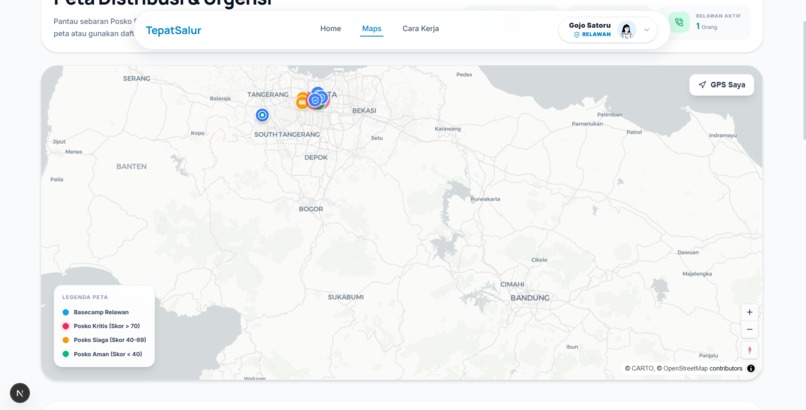This screenshot has height=410, width=806.
Task: Open the map attribution info icon
Action: coord(751,368)
